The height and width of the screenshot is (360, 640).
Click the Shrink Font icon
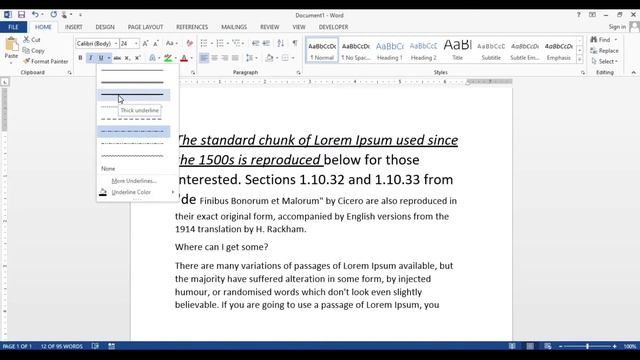click(156, 43)
